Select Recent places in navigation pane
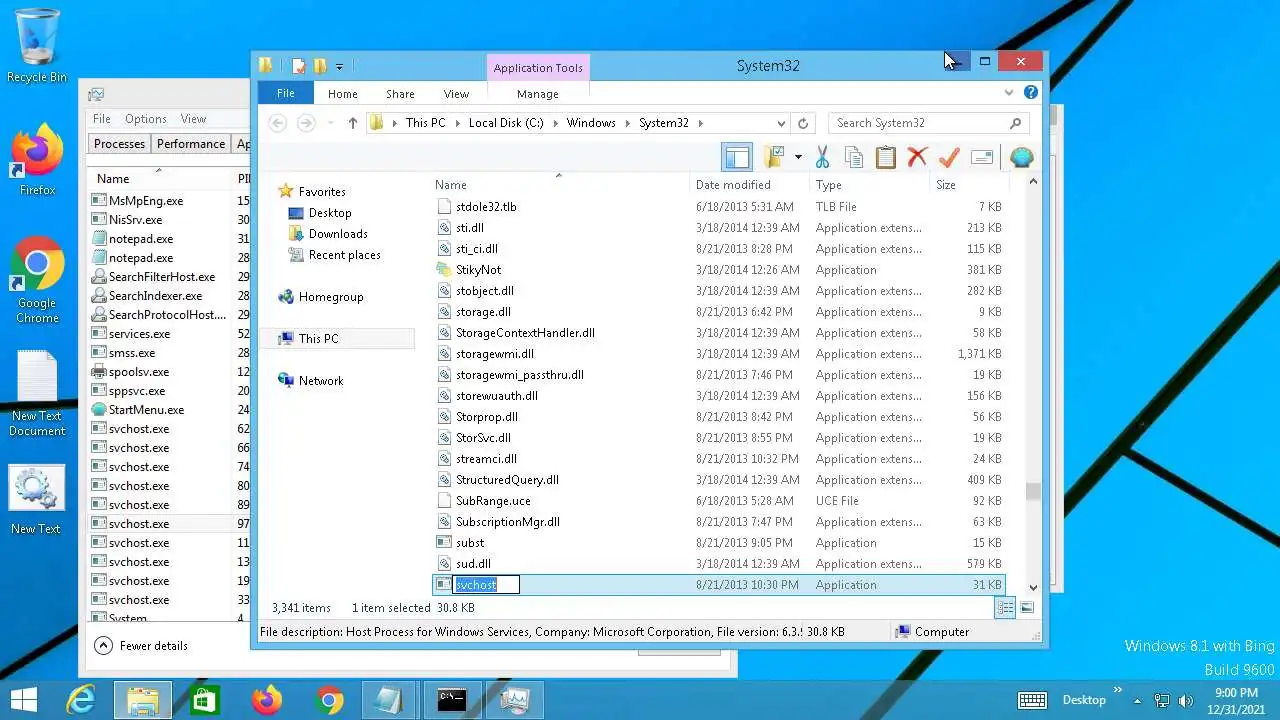Viewport: 1280px width, 720px height. tap(344, 255)
